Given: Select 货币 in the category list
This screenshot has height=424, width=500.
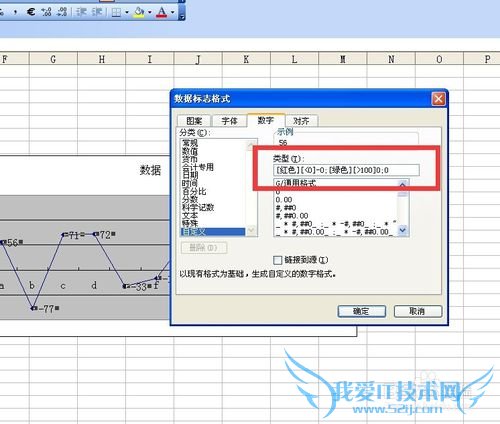Looking at the screenshot, I should click(x=190, y=159).
